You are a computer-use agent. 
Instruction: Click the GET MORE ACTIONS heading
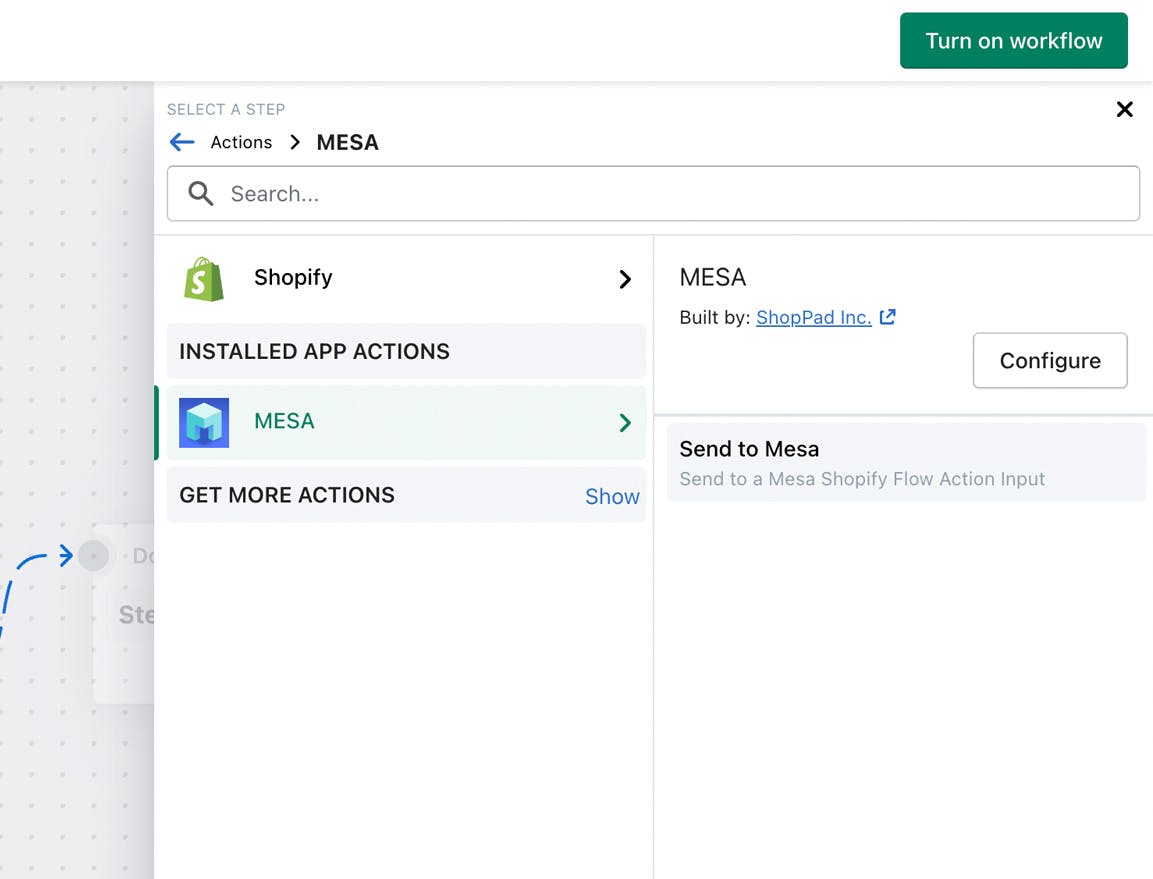point(287,495)
